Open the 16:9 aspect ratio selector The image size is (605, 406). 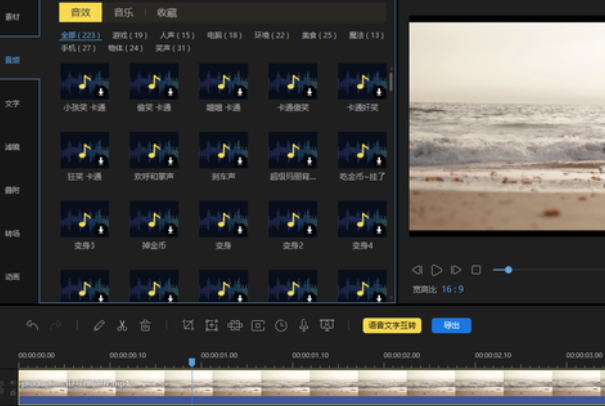[x=453, y=289]
